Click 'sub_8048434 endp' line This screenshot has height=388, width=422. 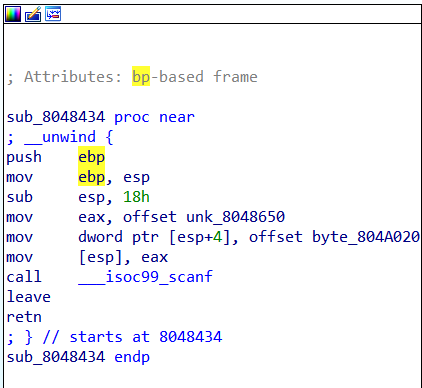pos(78,357)
